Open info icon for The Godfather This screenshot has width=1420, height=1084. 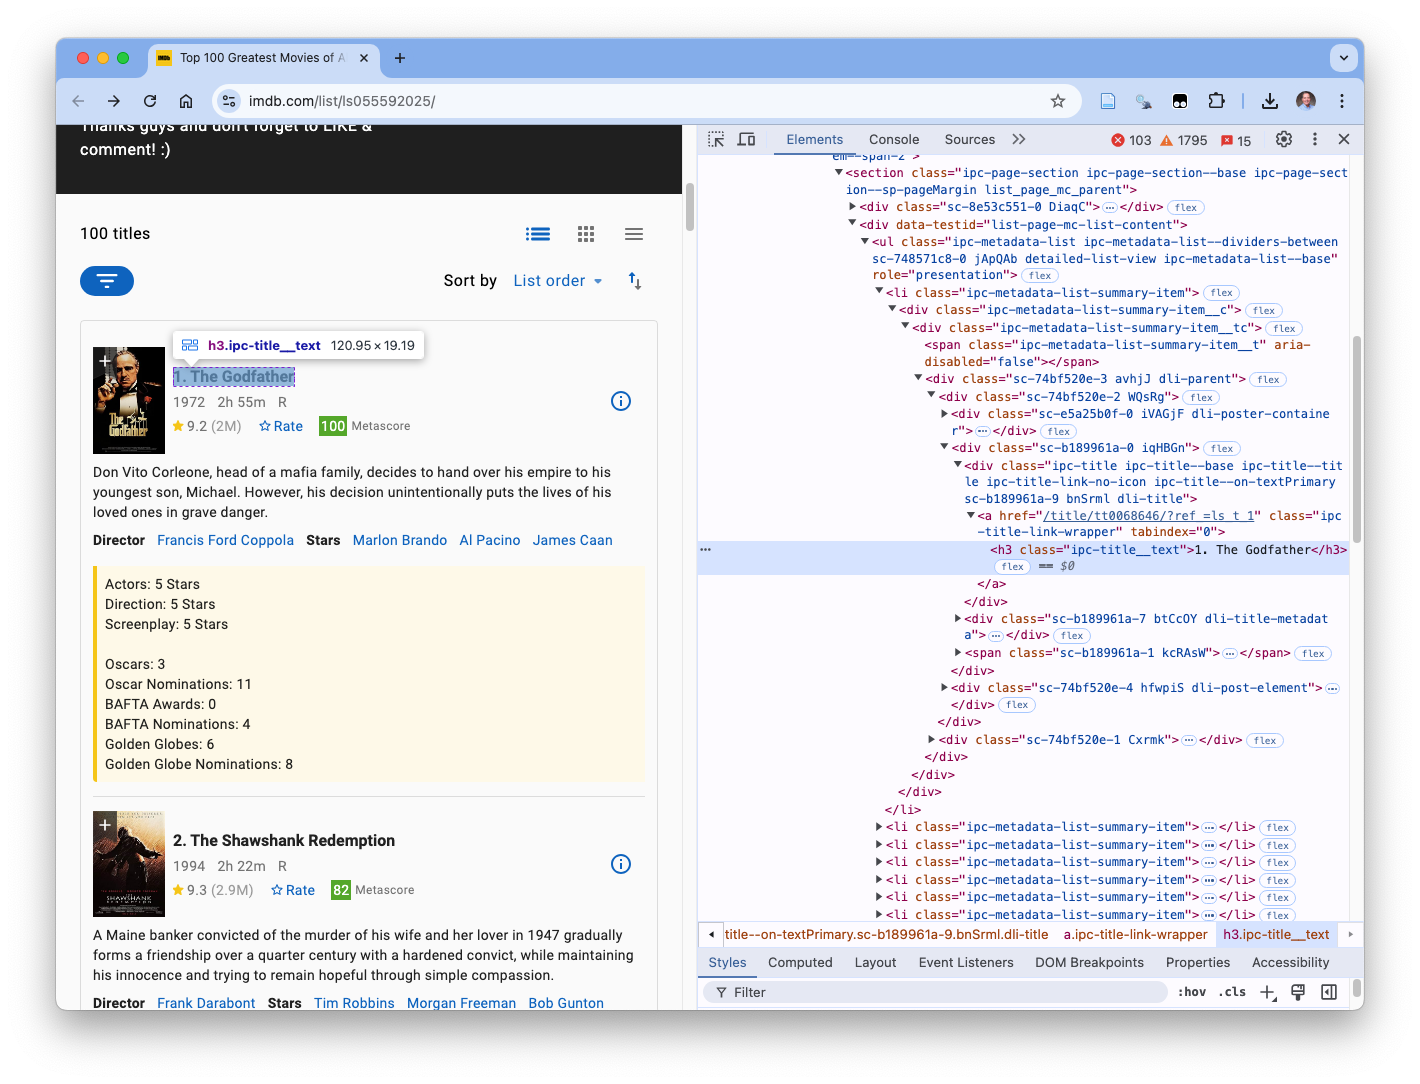coord(621,401)
